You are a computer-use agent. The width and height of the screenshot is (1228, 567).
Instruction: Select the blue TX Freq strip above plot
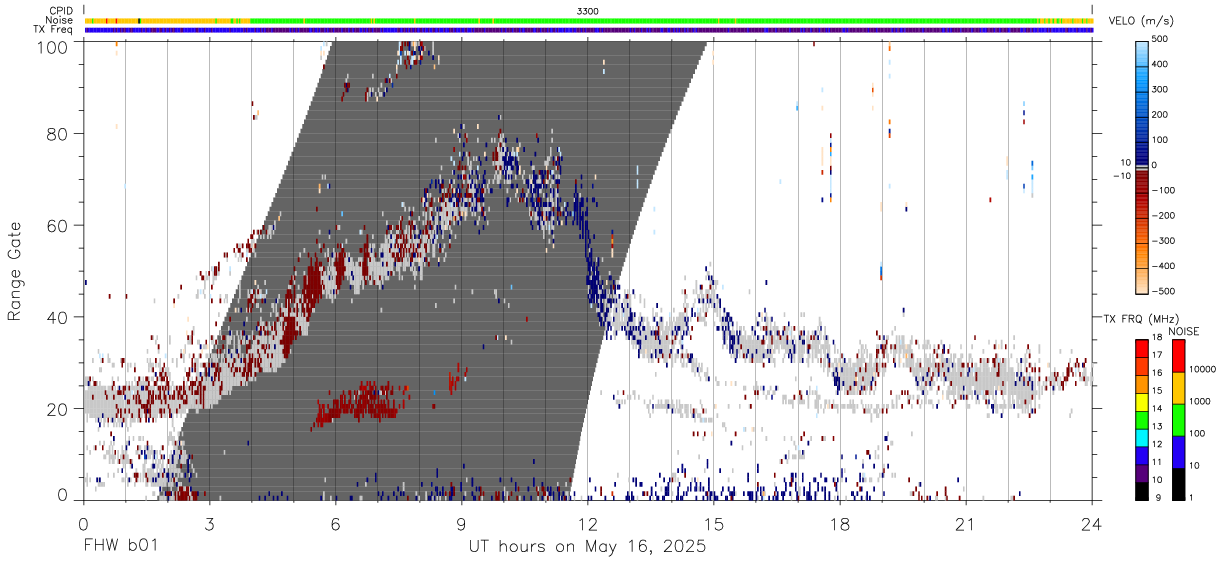(588, 30)
